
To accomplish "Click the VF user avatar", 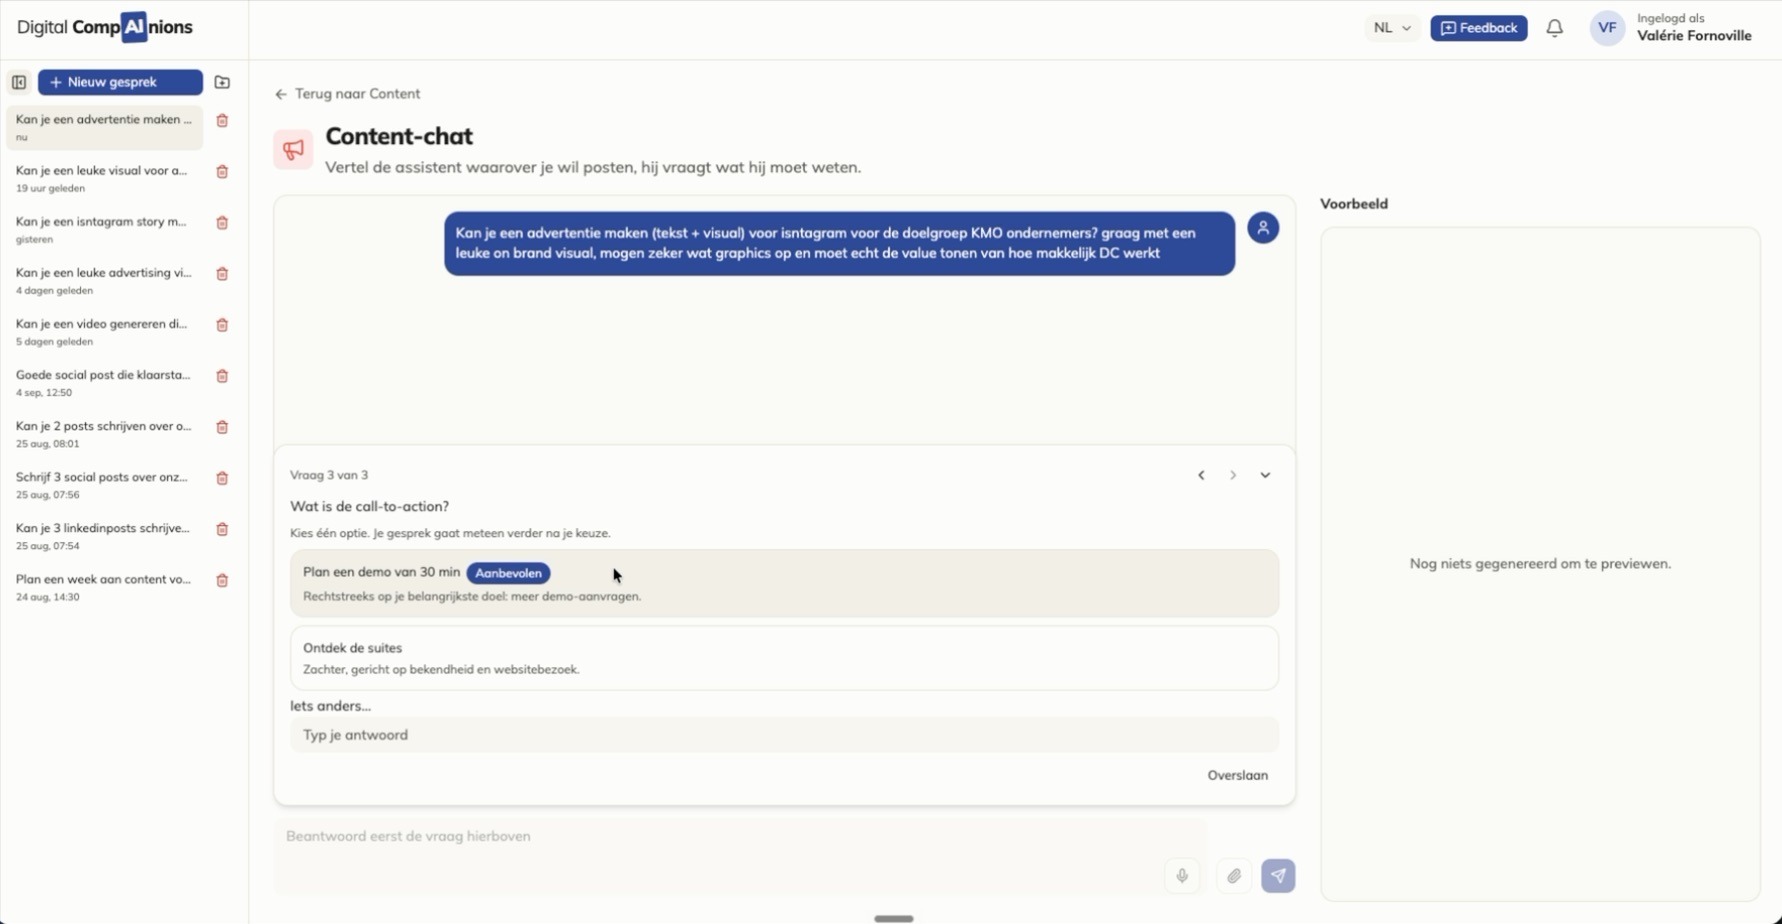I will (1607, 28).
